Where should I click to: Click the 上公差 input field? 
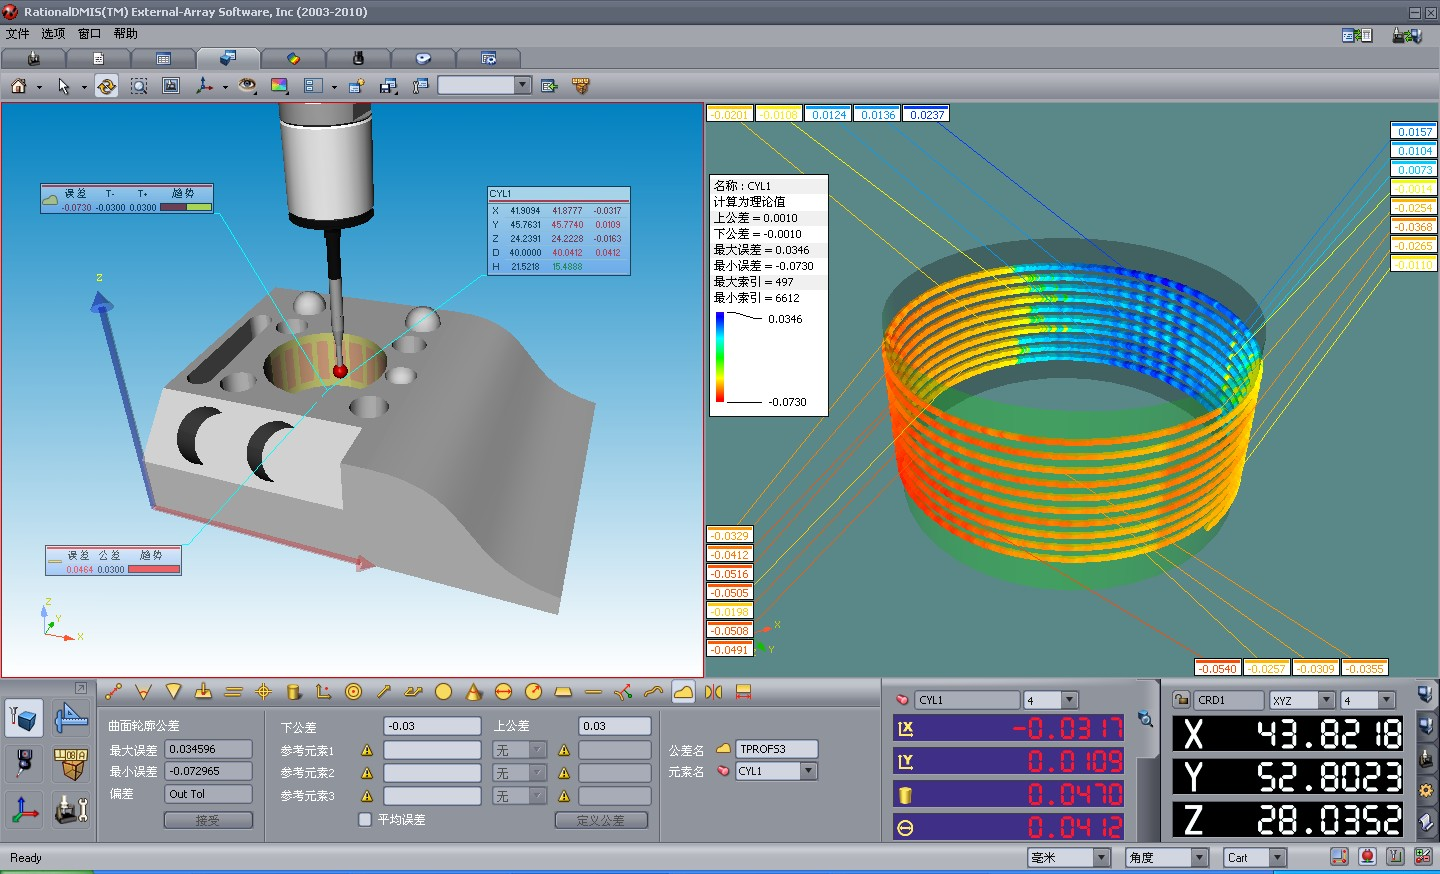click(615, 726)
